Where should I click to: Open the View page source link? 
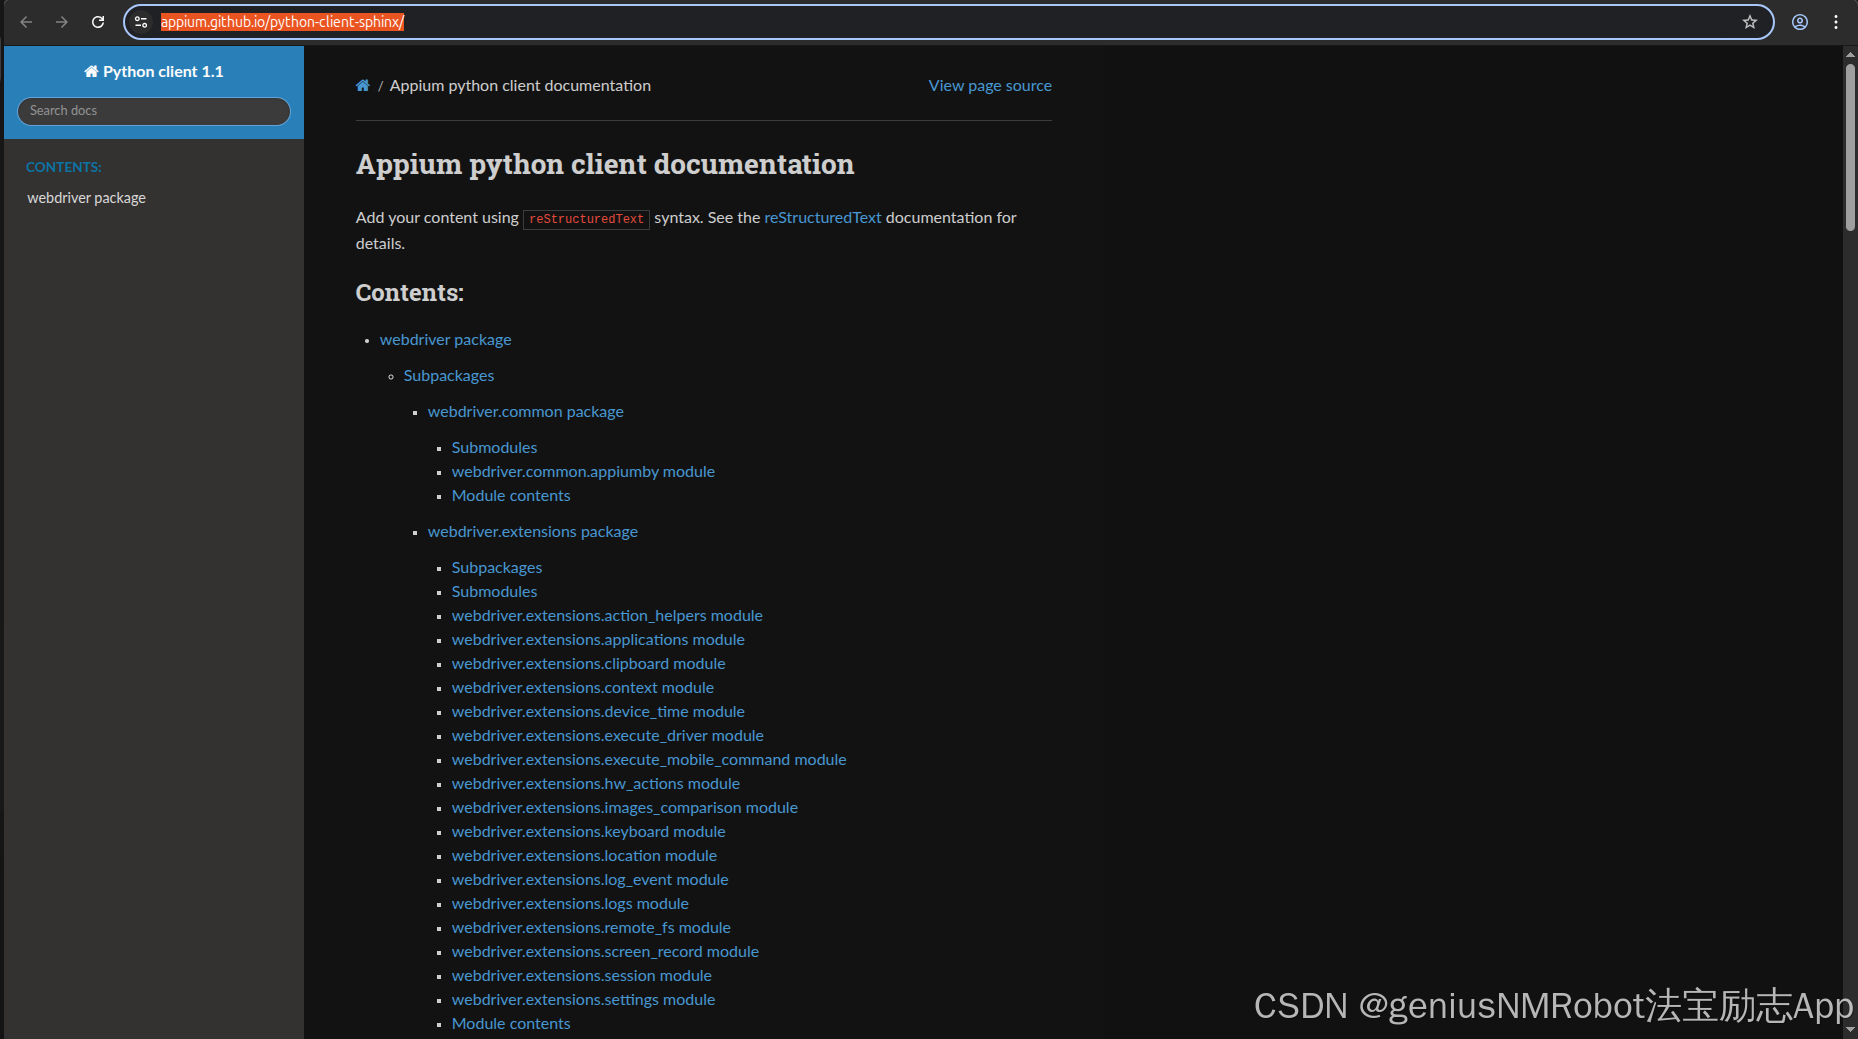[989, 86]
